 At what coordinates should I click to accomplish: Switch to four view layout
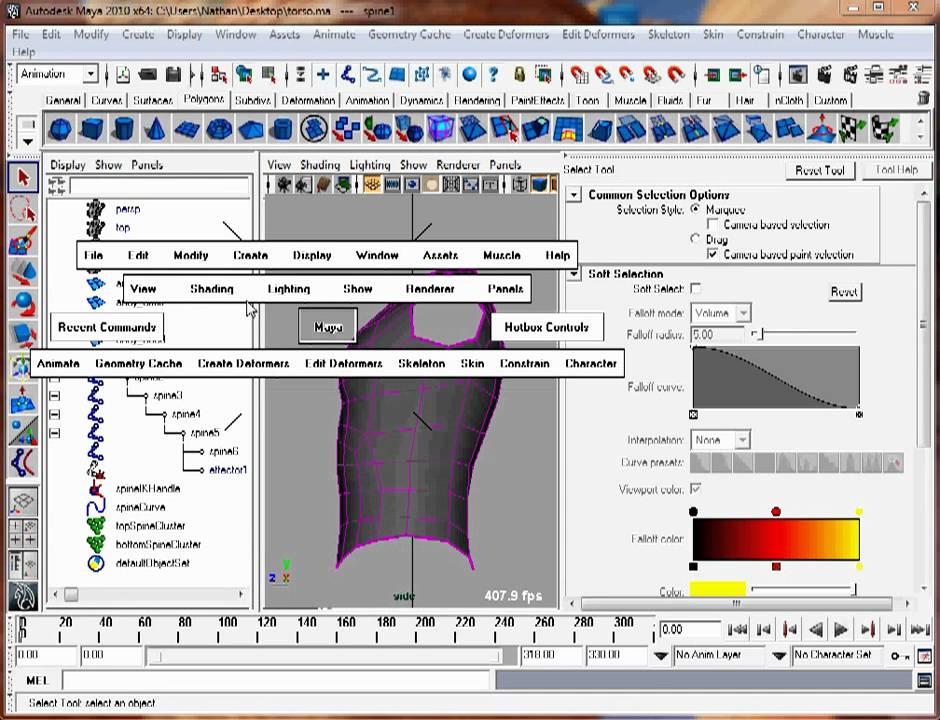pyautogui.click(x=23, y=533)
